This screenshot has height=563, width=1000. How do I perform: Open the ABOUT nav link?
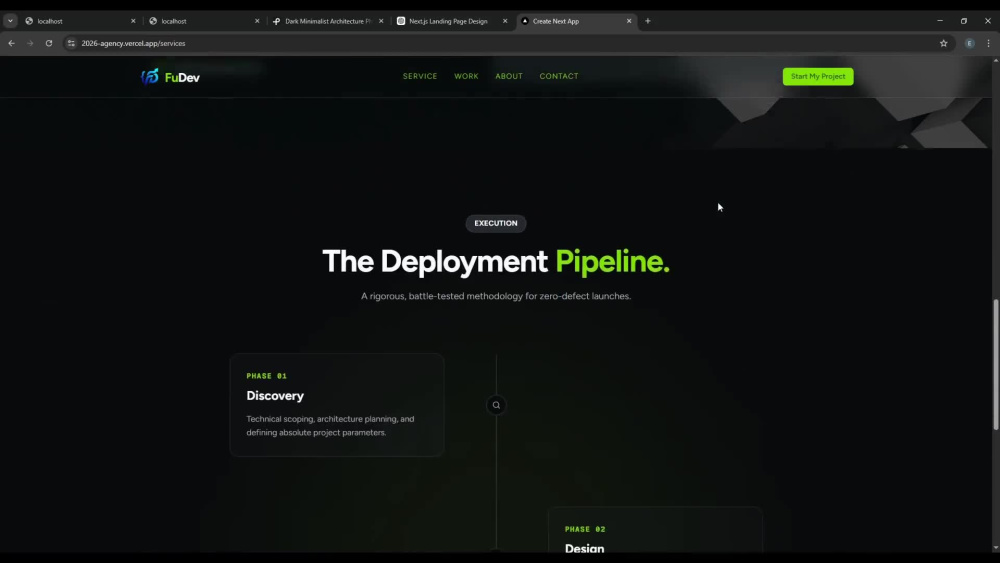click(509, 76)
